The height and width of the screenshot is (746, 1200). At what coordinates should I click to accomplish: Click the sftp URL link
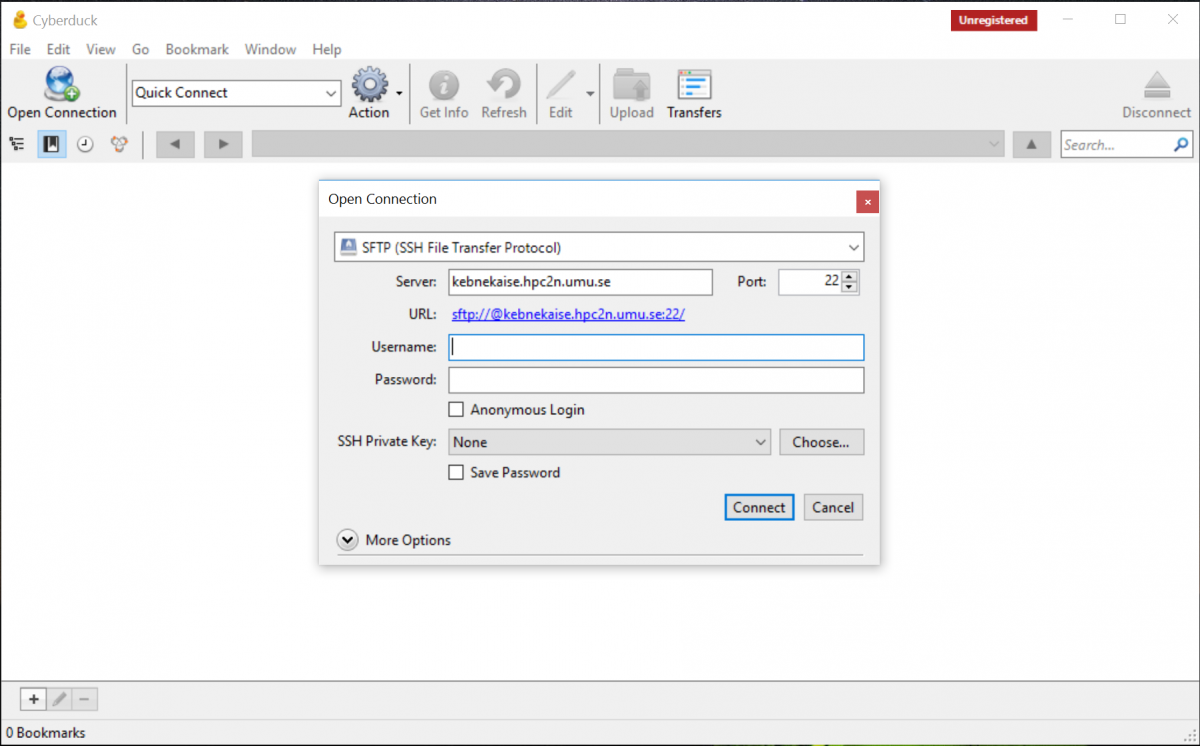[568, 314]
